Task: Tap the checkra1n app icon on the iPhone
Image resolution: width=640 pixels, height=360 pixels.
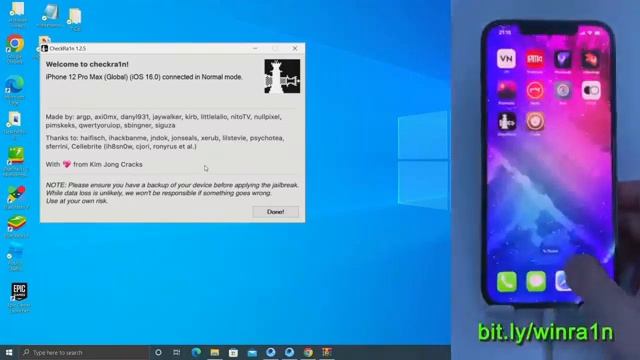Action: point(507,121)
